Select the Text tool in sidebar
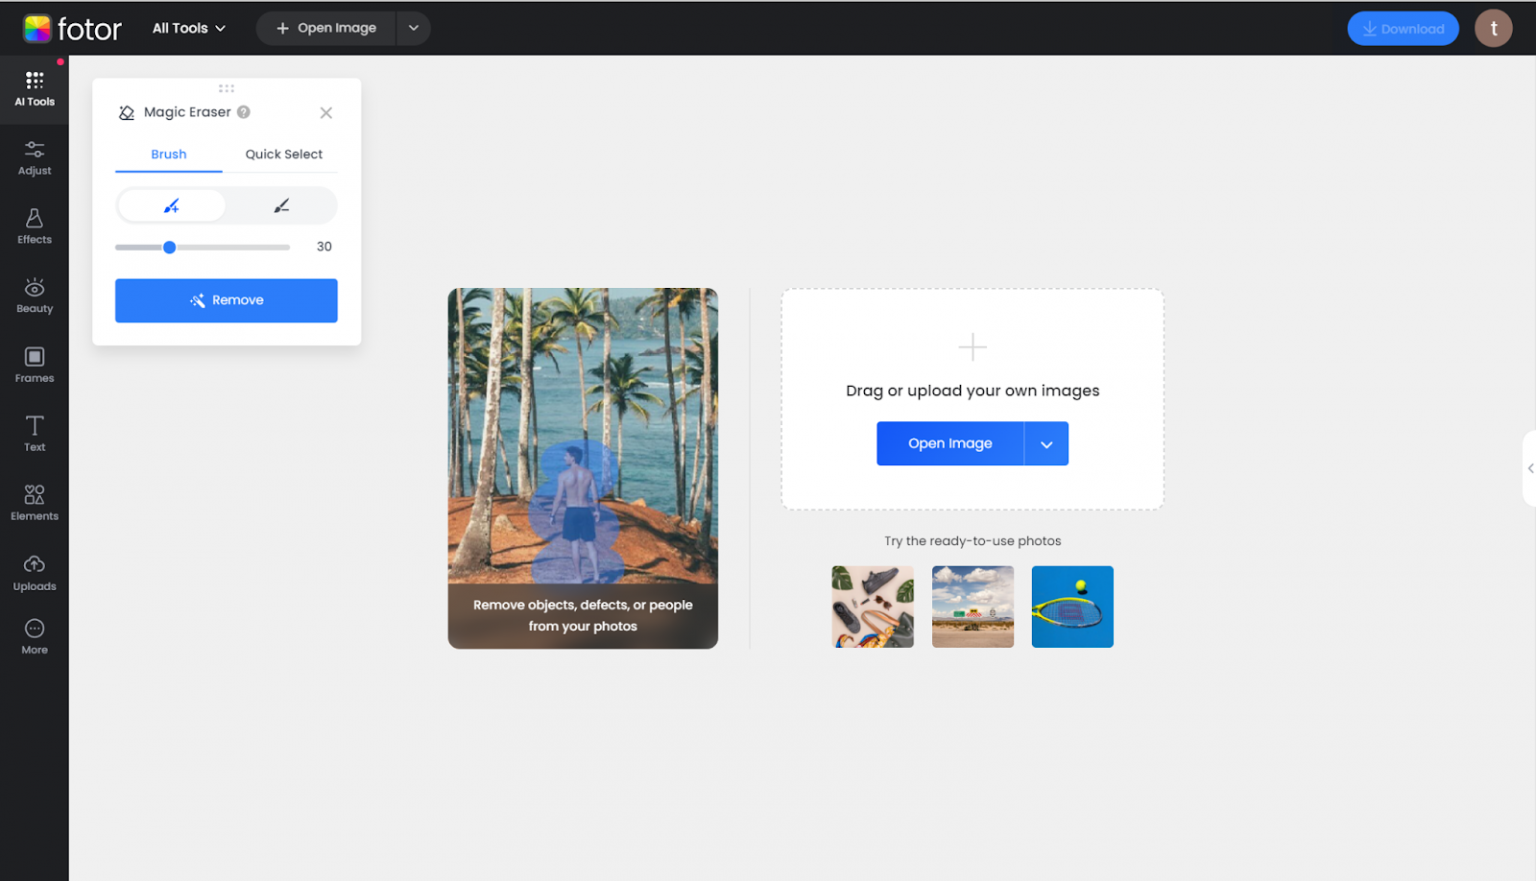Screen dimensions: 1536x881 click(x=34, y=434)
